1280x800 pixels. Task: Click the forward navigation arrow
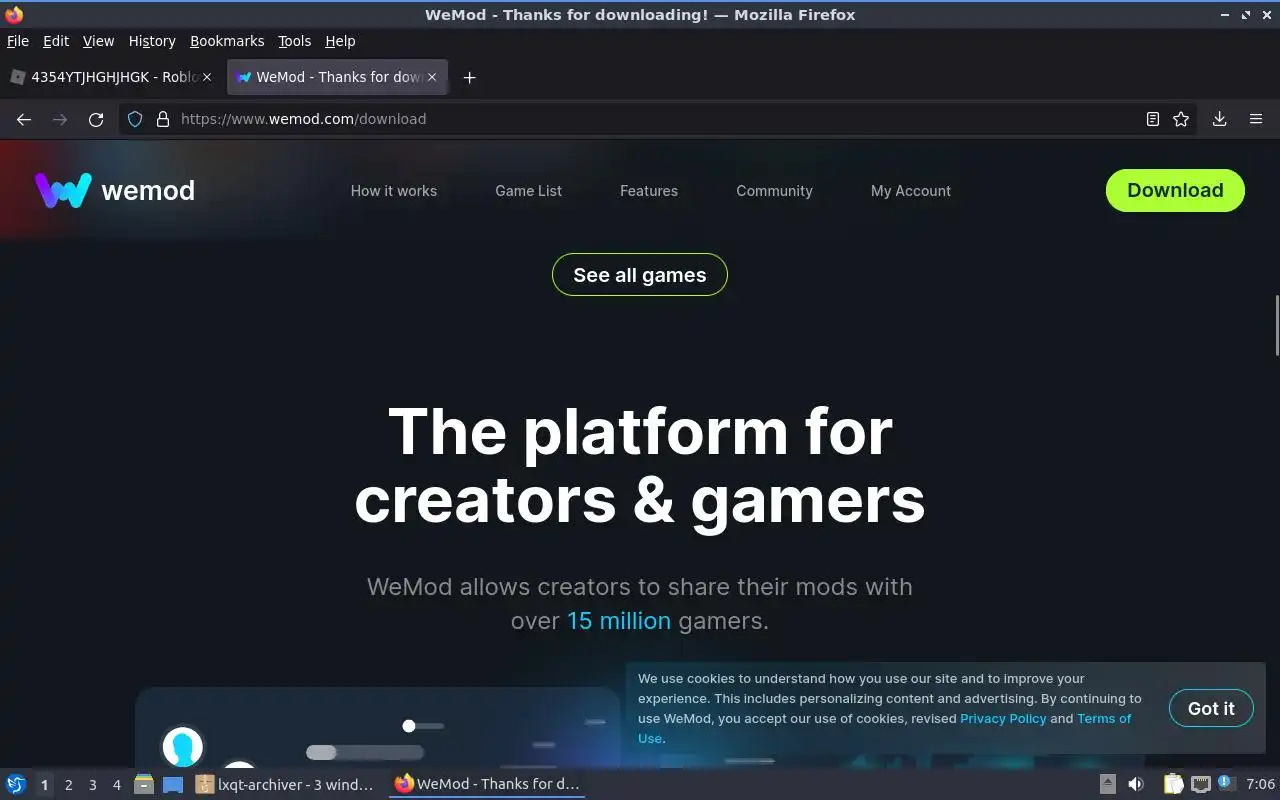pos(60,119)
